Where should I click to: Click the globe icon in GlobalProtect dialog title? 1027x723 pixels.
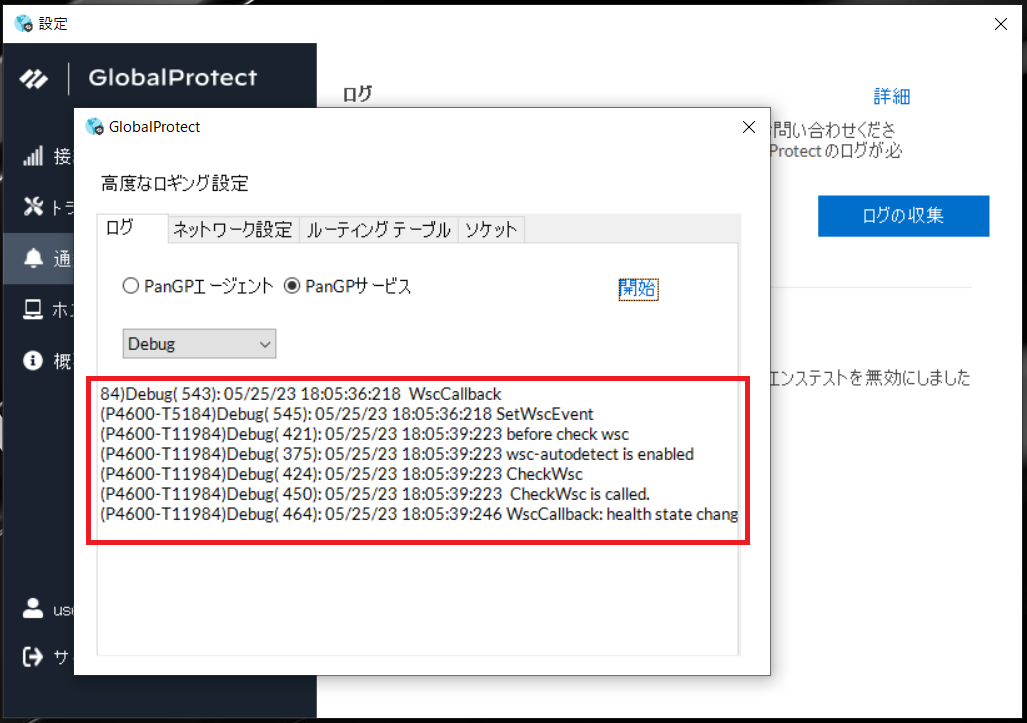(x=95, y=126)
